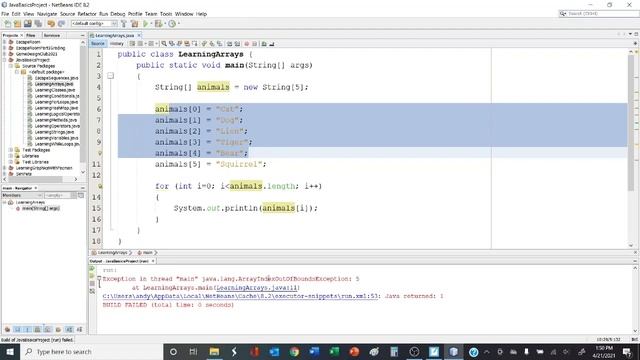Collapse the Source Packages node
Image resolution: width=640 pixels, height=360 pixels.
pos(11,66)
